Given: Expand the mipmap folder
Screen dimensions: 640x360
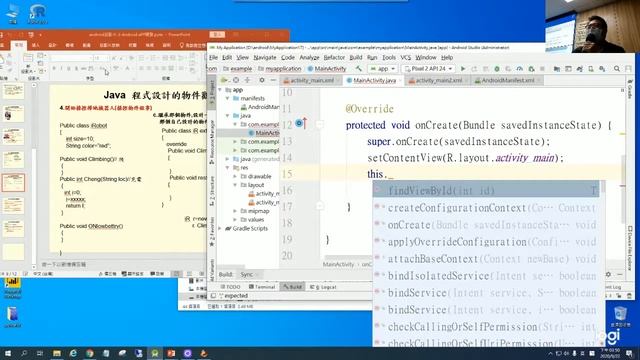Looking at the screenshot, I should (x=235, y=211).
